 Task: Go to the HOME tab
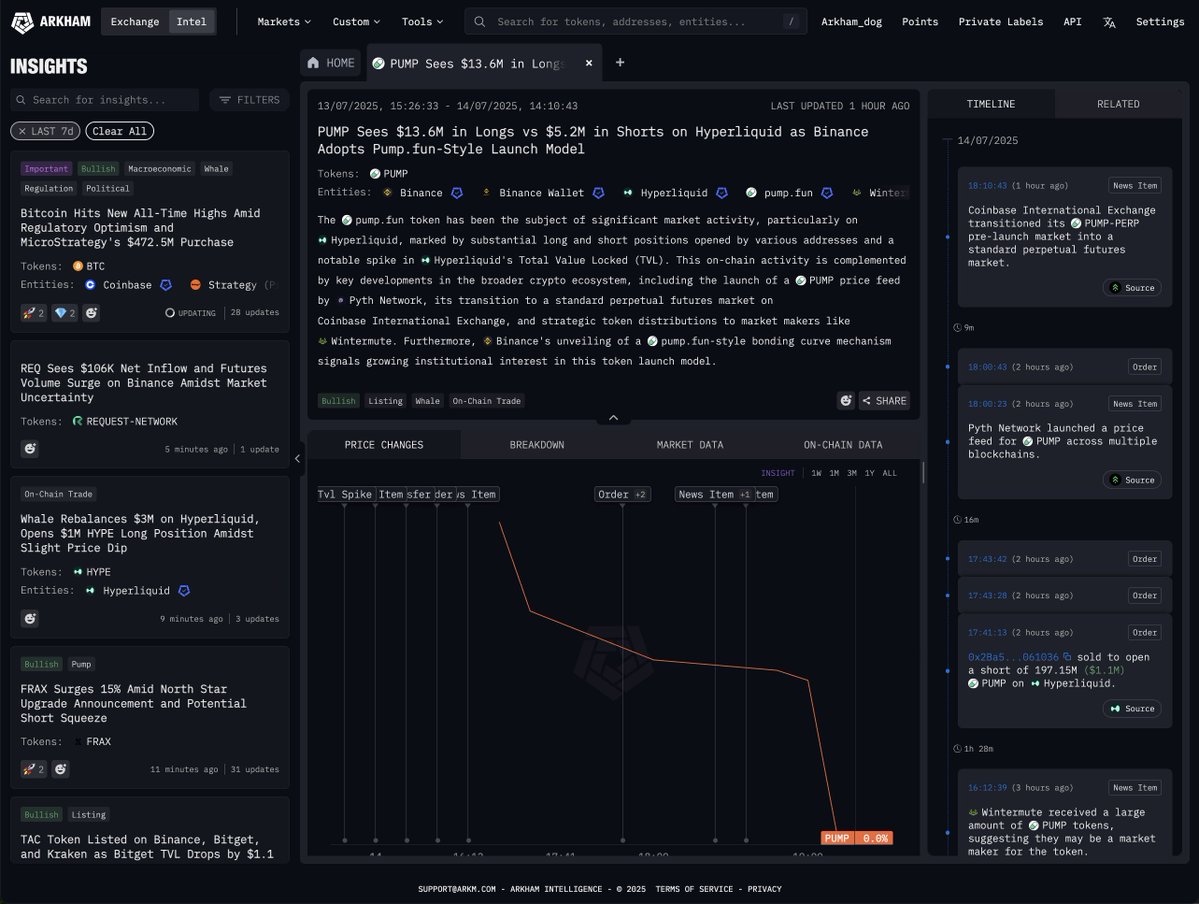(331, 63)
